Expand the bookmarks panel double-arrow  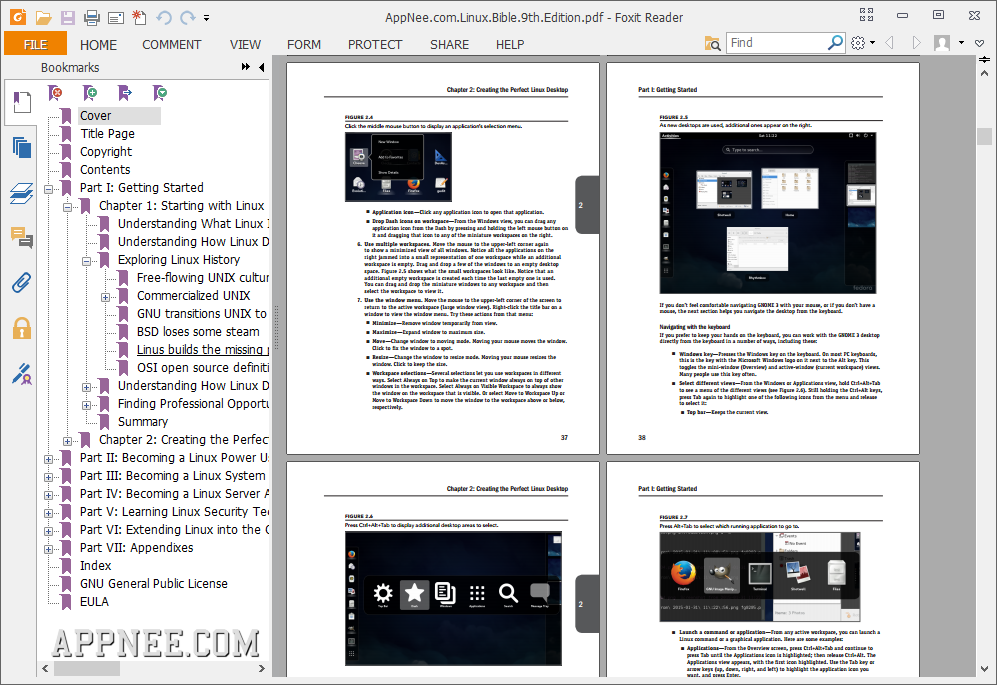coord(245,67)
